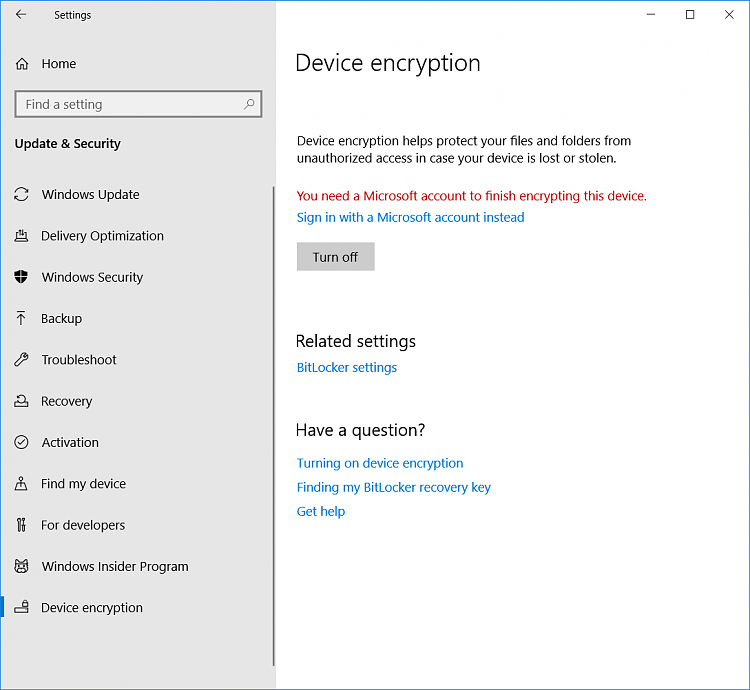This screenshot has height=690, width=750.
Task: Click the Windows Update sync icon
Action: point(22,194)
